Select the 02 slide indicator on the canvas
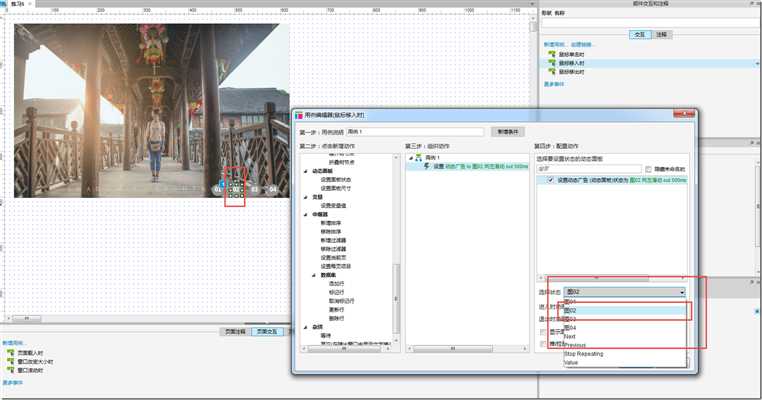762x400 pixels. point(236,189)
